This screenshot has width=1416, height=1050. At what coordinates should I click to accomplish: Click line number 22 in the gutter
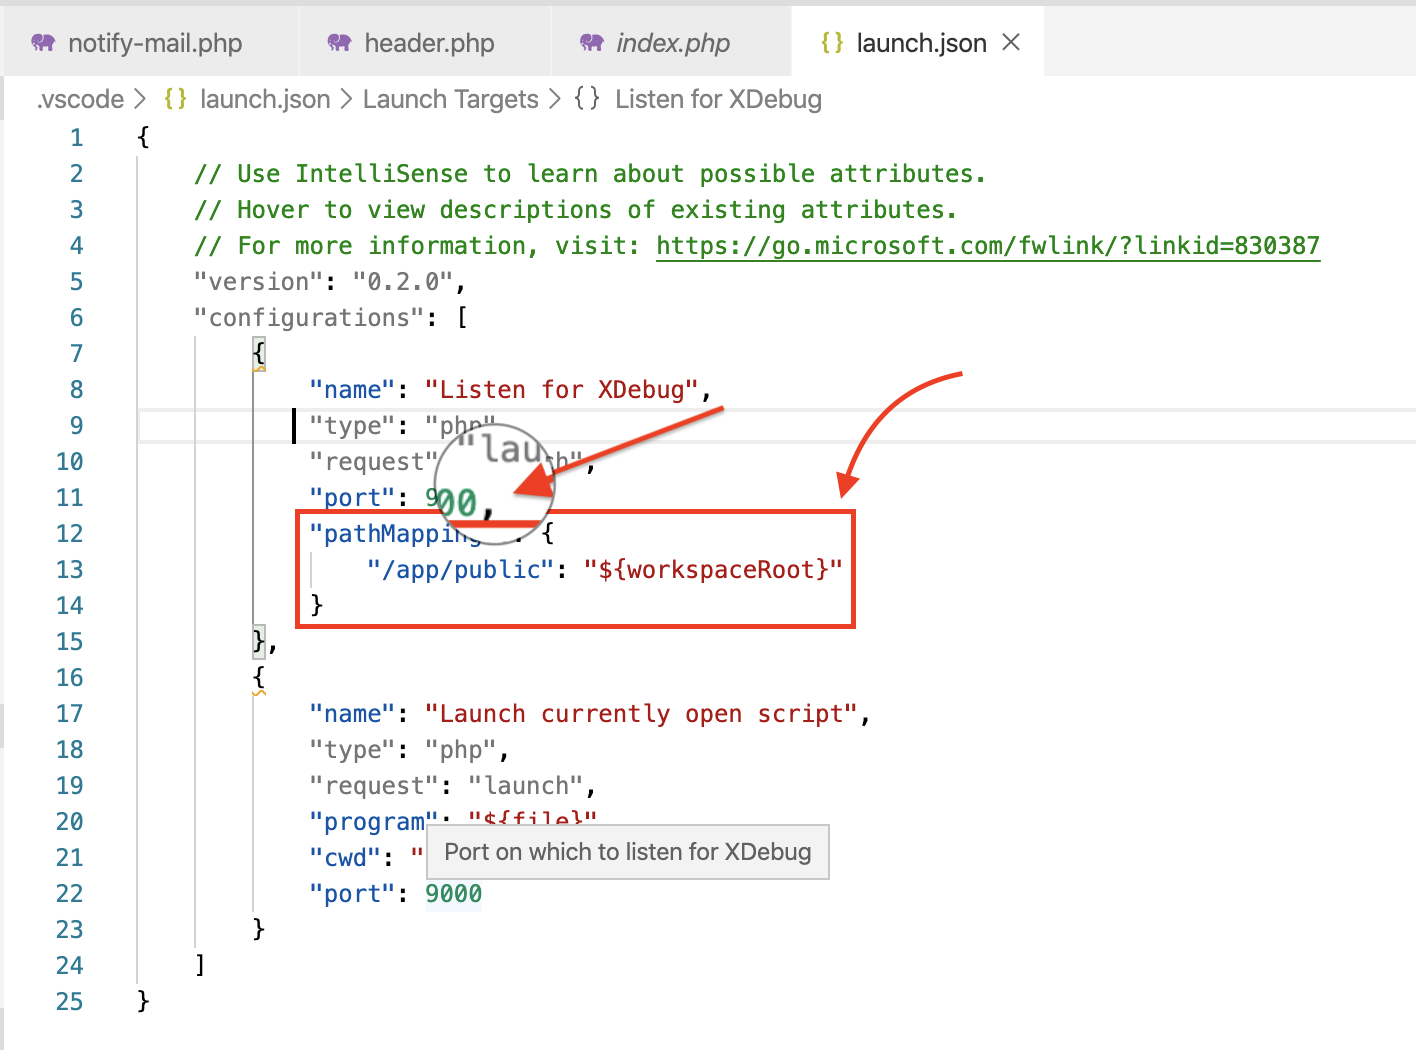(x=70, y=894)
